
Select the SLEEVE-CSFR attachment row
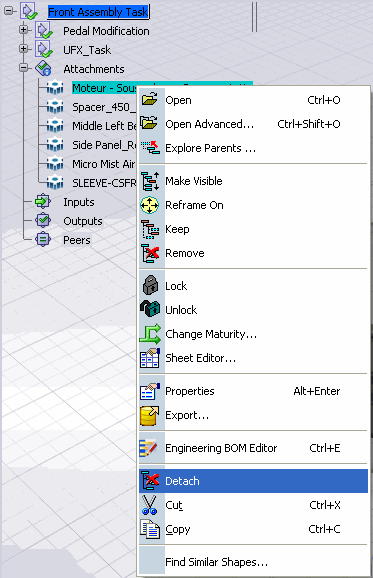104,183
